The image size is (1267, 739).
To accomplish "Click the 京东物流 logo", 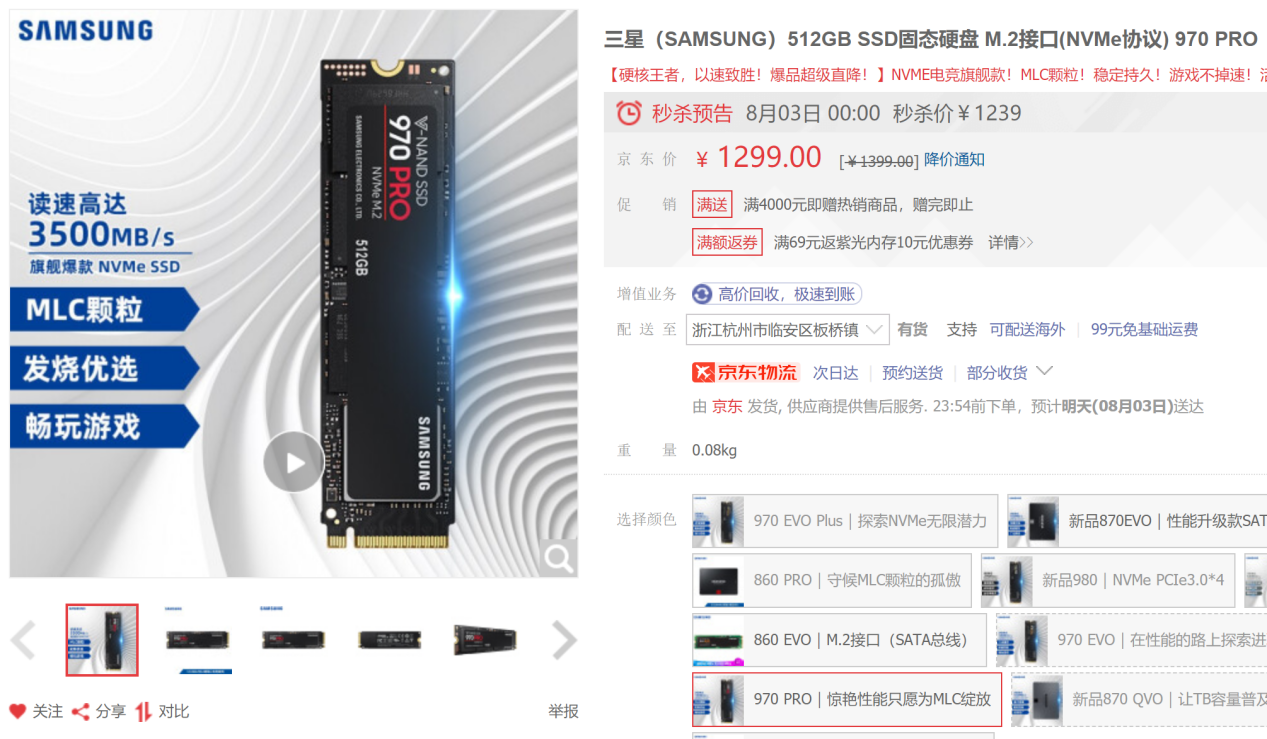I will pyautogui.click(x=746, y=372).
